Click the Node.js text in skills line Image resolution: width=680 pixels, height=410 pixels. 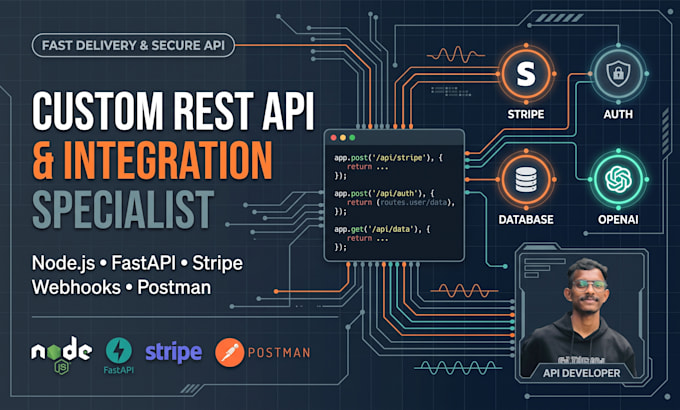(63, 263)
